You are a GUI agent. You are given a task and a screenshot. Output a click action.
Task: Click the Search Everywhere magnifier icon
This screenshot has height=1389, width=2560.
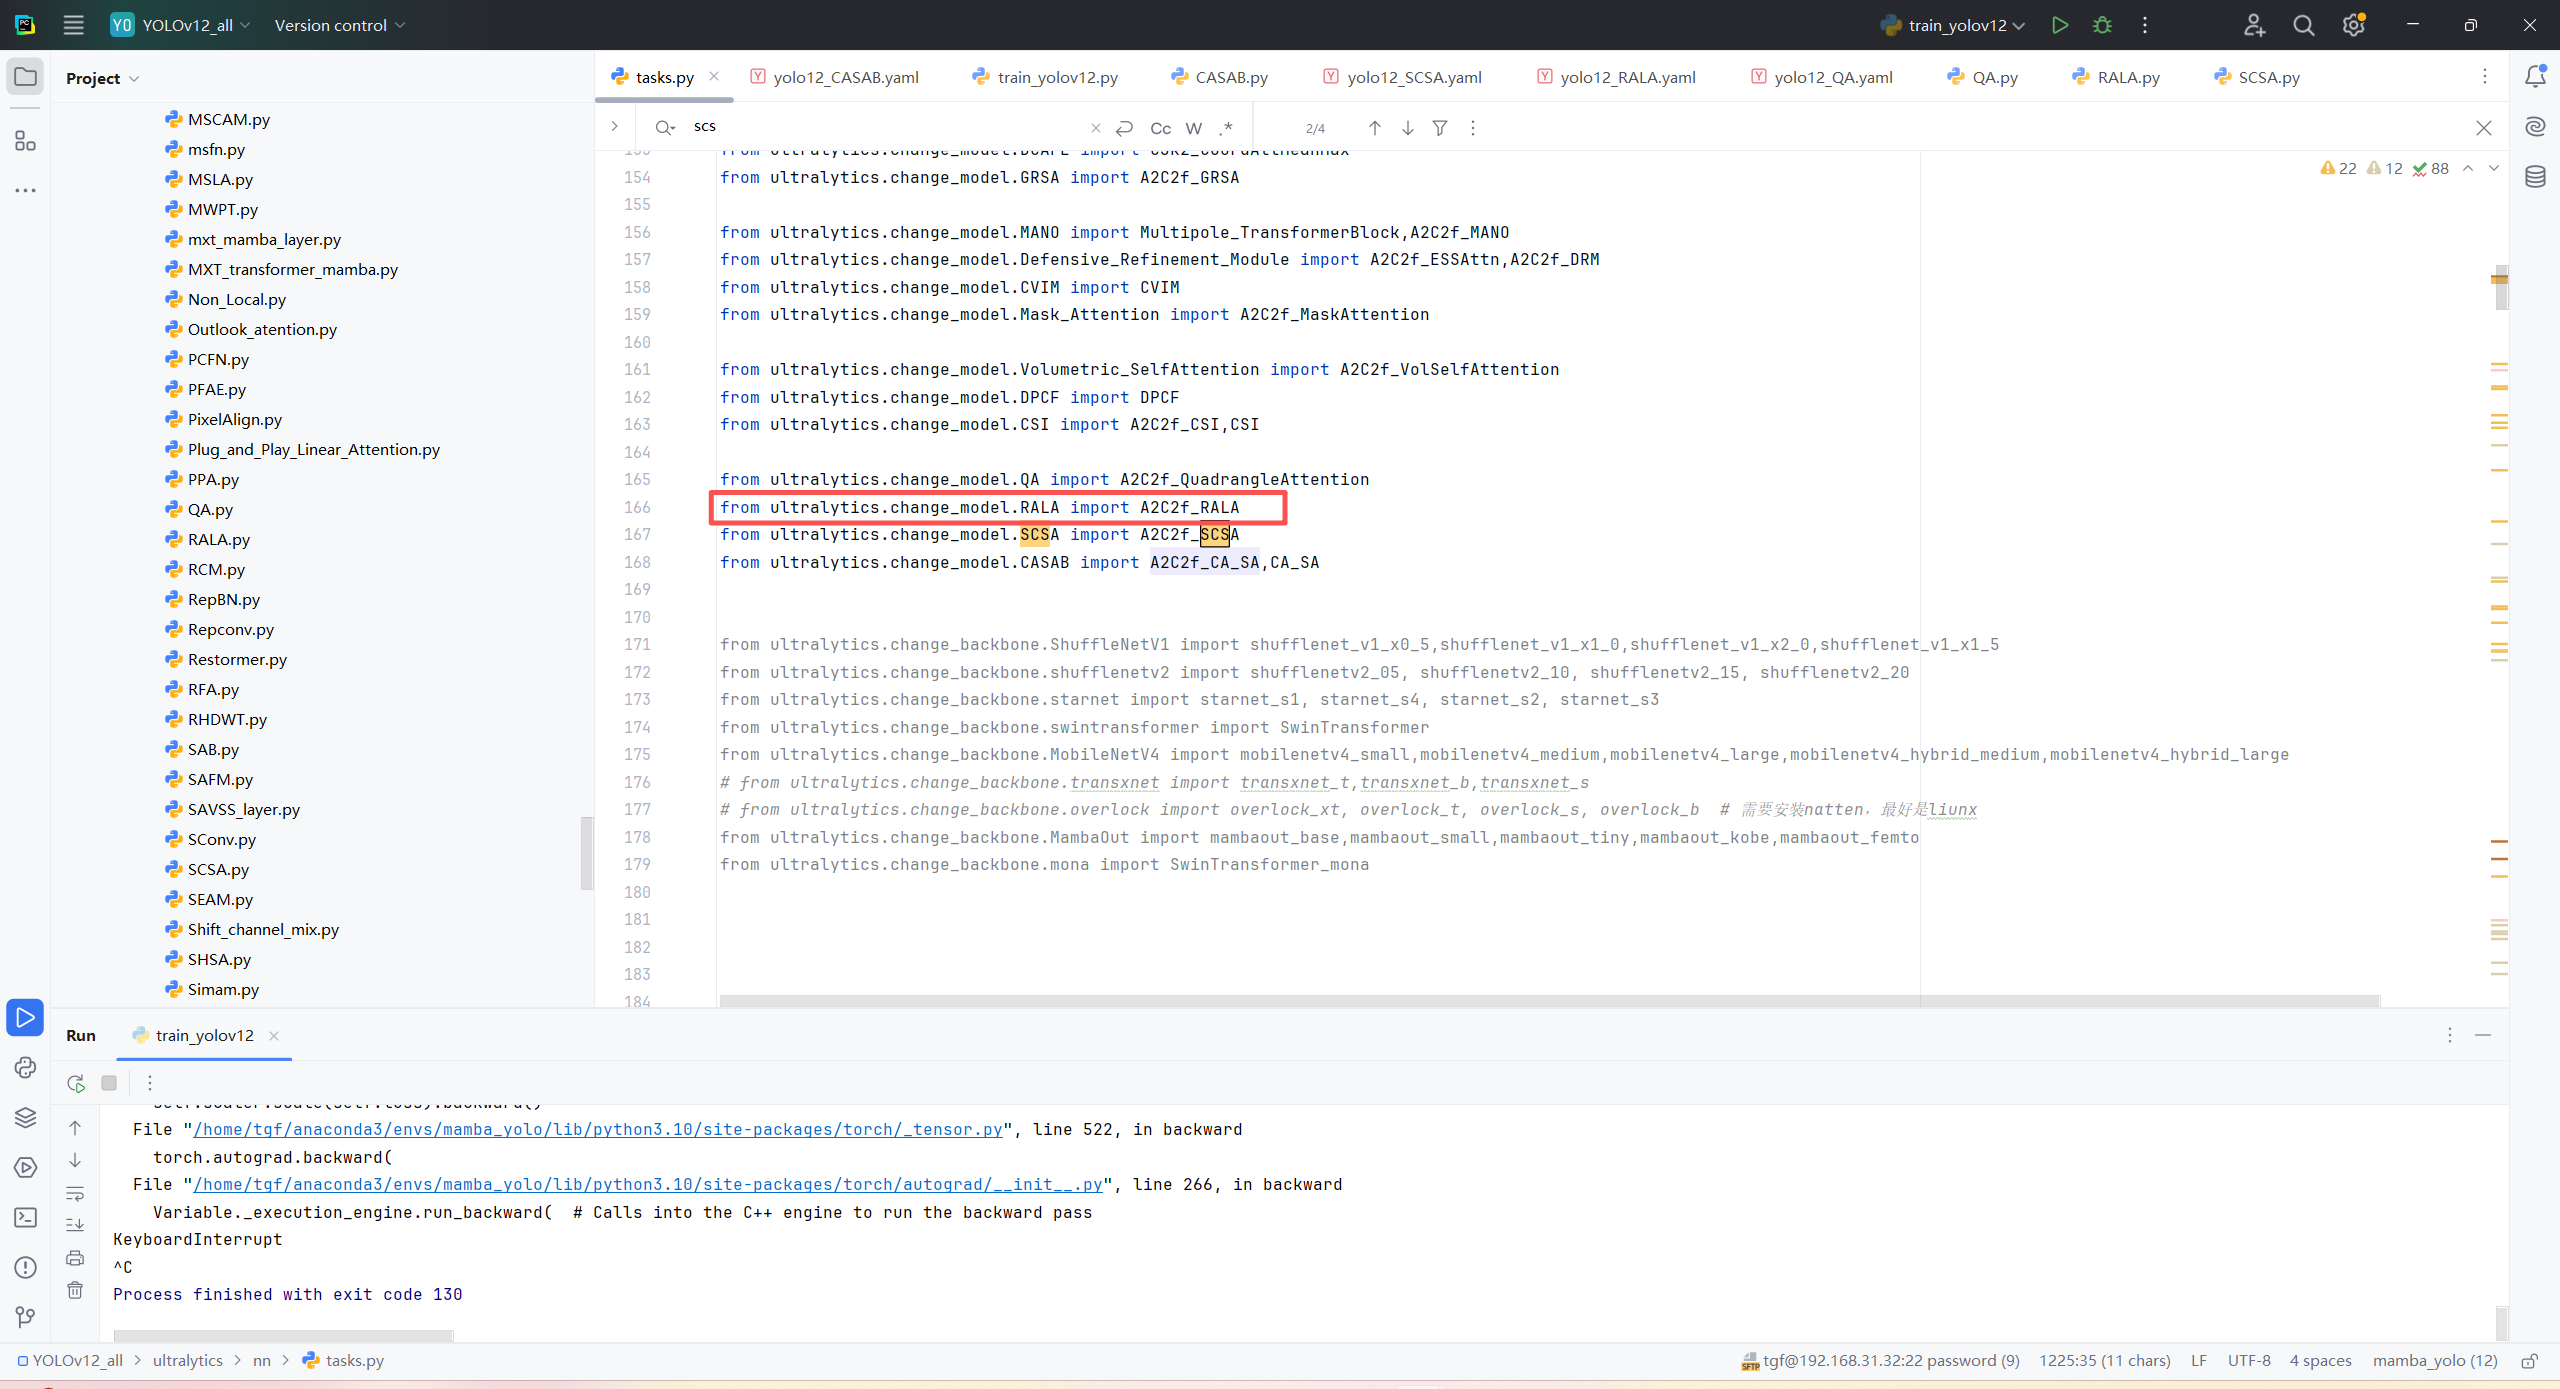(2303, 25)
